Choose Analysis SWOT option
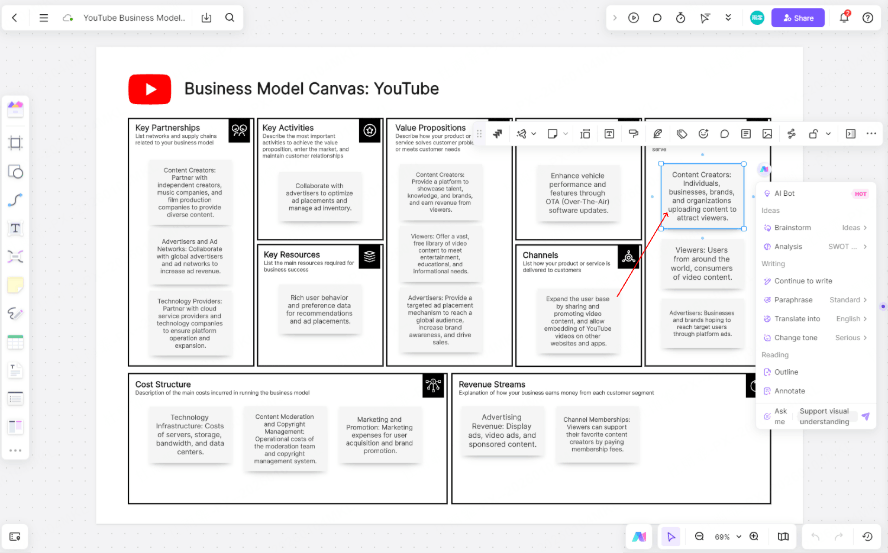The height and width of the screenshot is (553, 888). [x=816, y=246]
